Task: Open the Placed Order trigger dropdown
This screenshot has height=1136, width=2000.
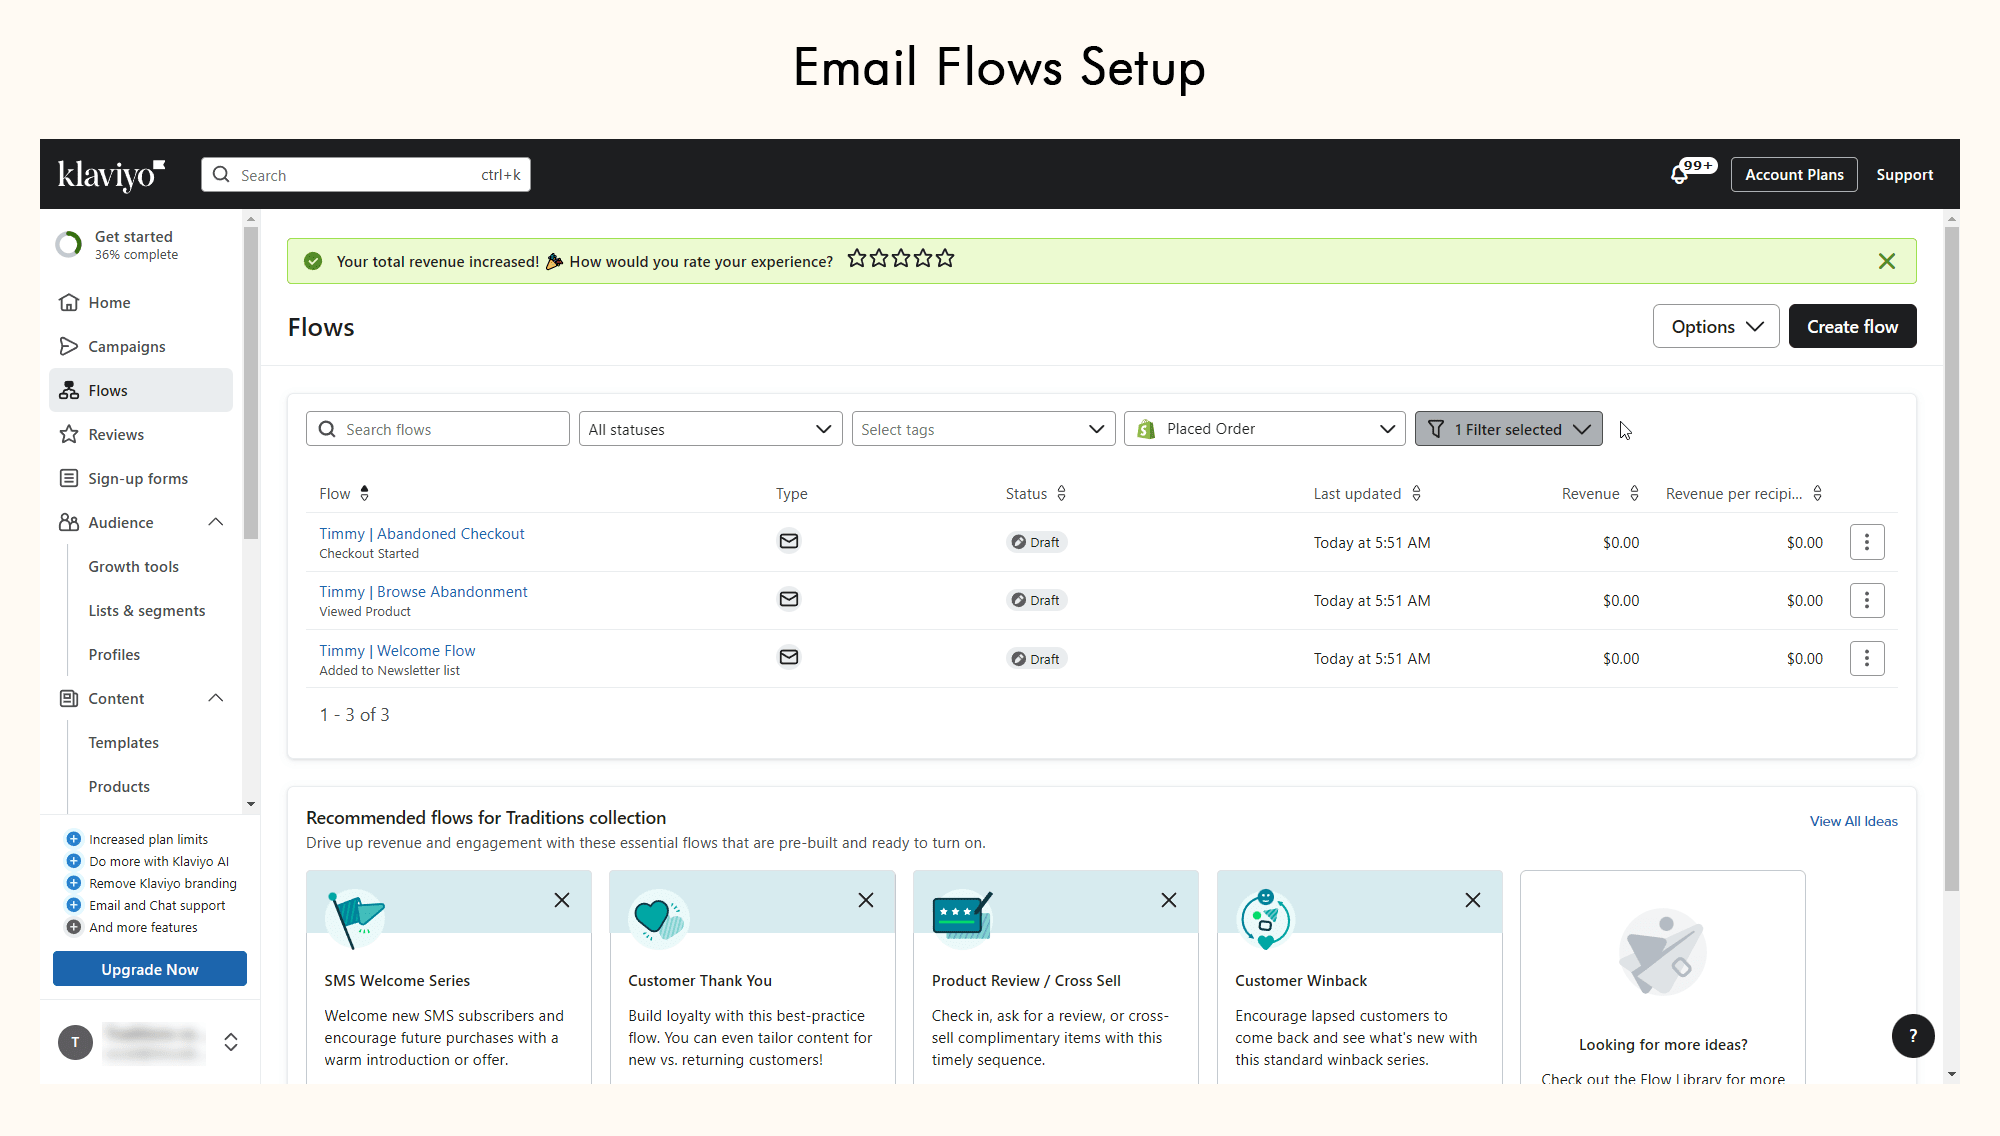Action: pos(1264,429)
